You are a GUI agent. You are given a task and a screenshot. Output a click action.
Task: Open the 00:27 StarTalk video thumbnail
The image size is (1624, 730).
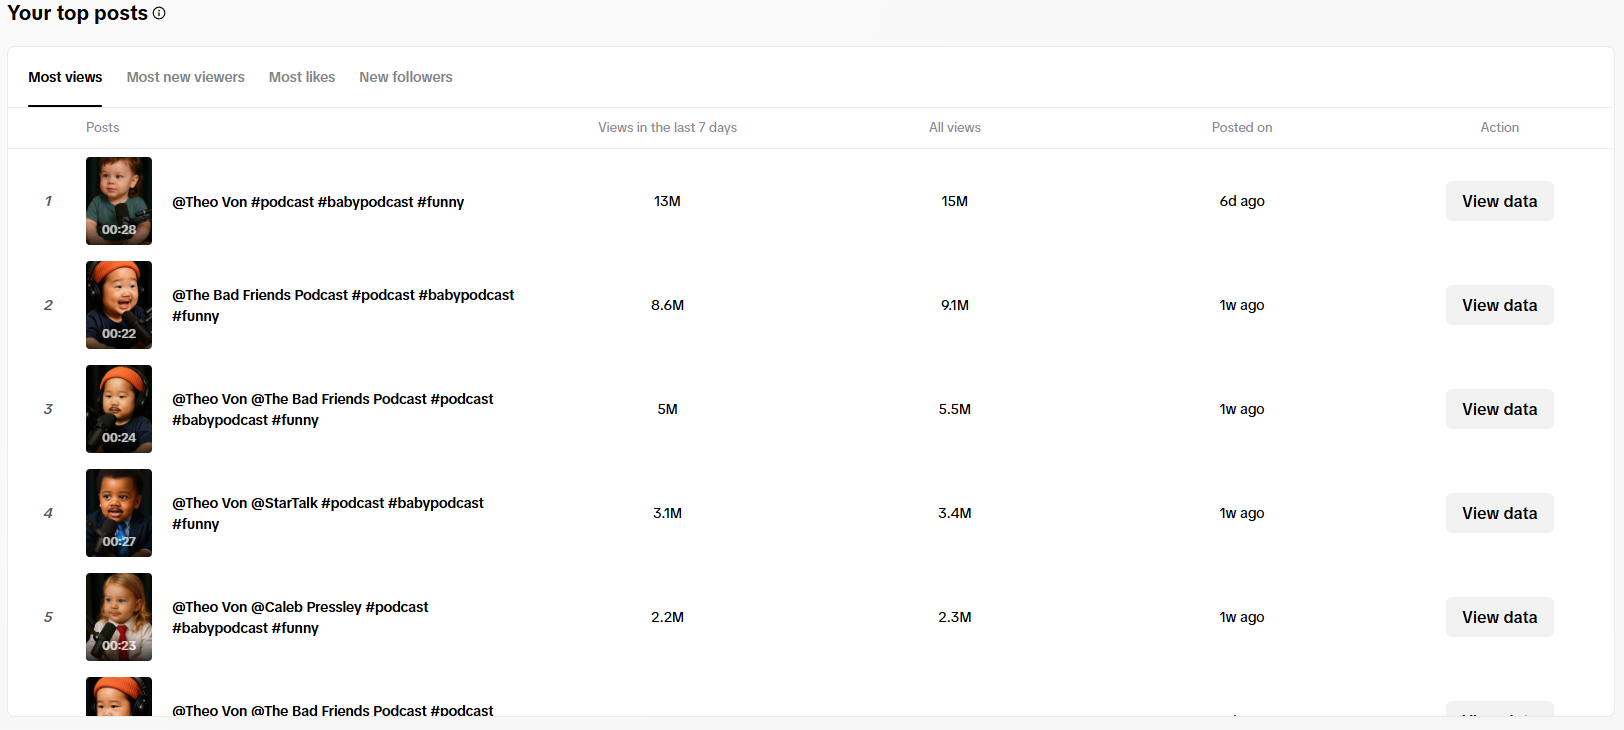119,513
